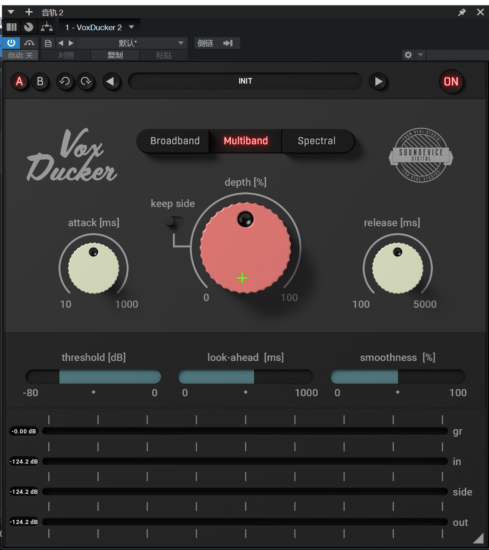
Task: Click the in meter value readout
Action: pyautogui.click(x=24, y=461)
